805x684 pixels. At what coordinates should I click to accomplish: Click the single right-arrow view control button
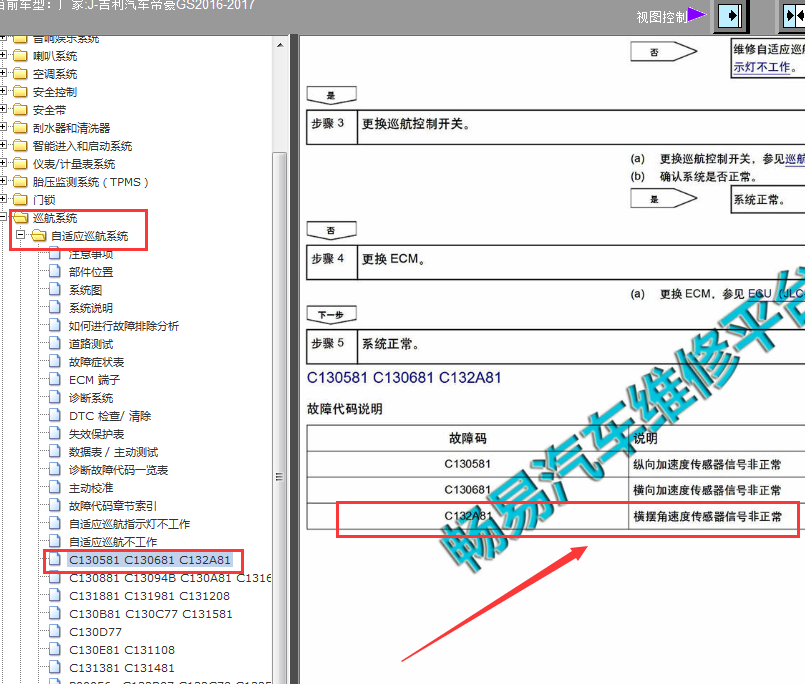coord(730,16)
